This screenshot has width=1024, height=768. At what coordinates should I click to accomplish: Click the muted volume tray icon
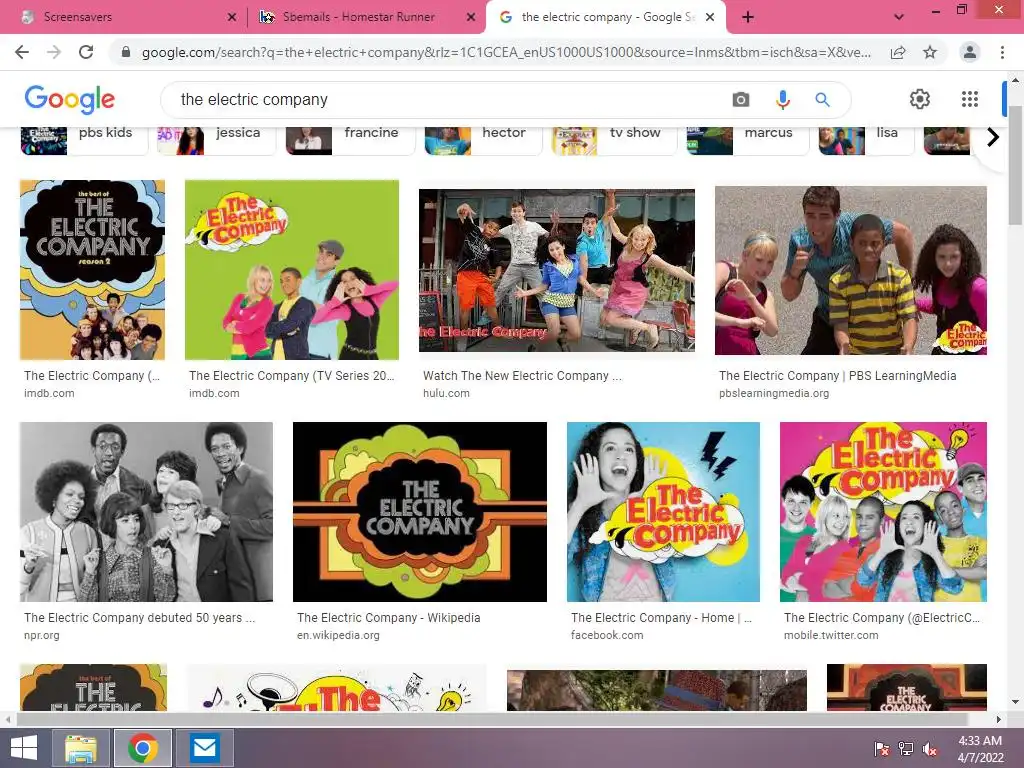point(930,749)
